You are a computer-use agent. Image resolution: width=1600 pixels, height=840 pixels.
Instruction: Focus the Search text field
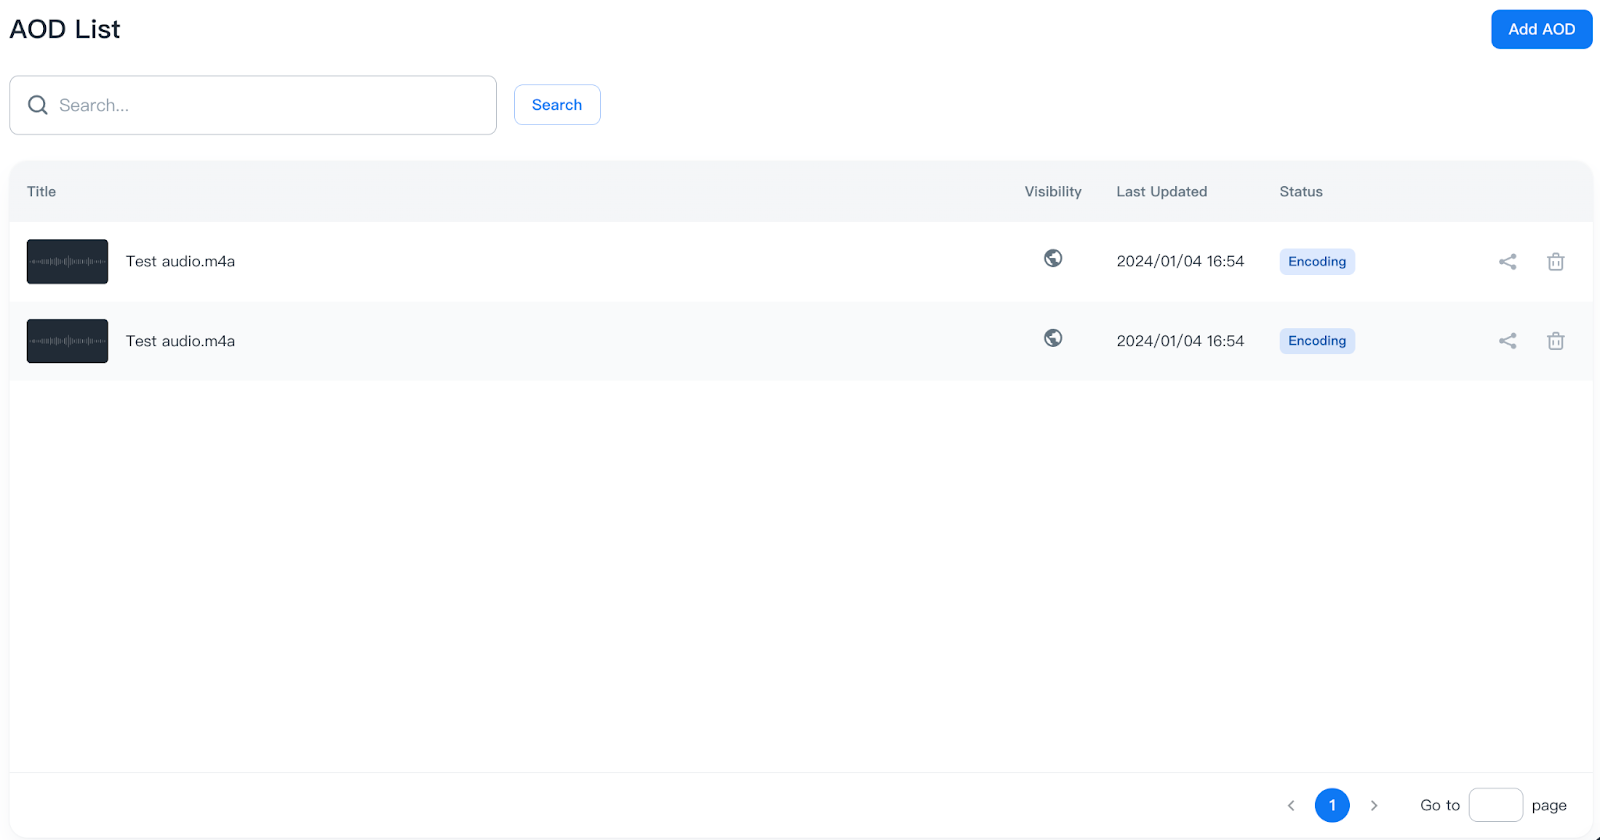click(x=270, y=105)
